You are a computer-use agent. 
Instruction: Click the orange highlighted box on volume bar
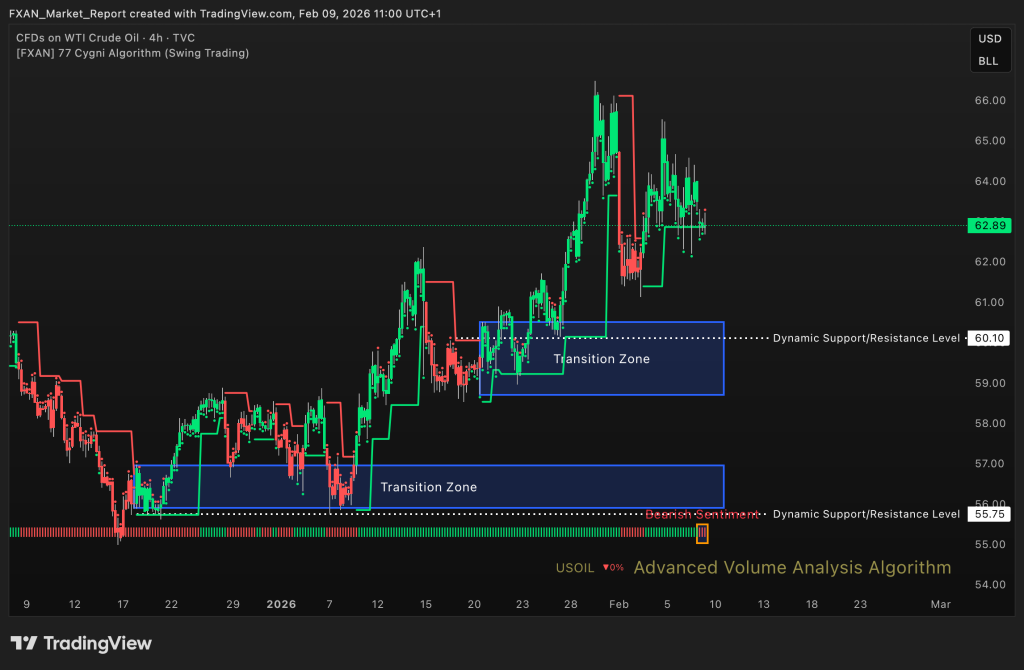click(x=702, y=533)
